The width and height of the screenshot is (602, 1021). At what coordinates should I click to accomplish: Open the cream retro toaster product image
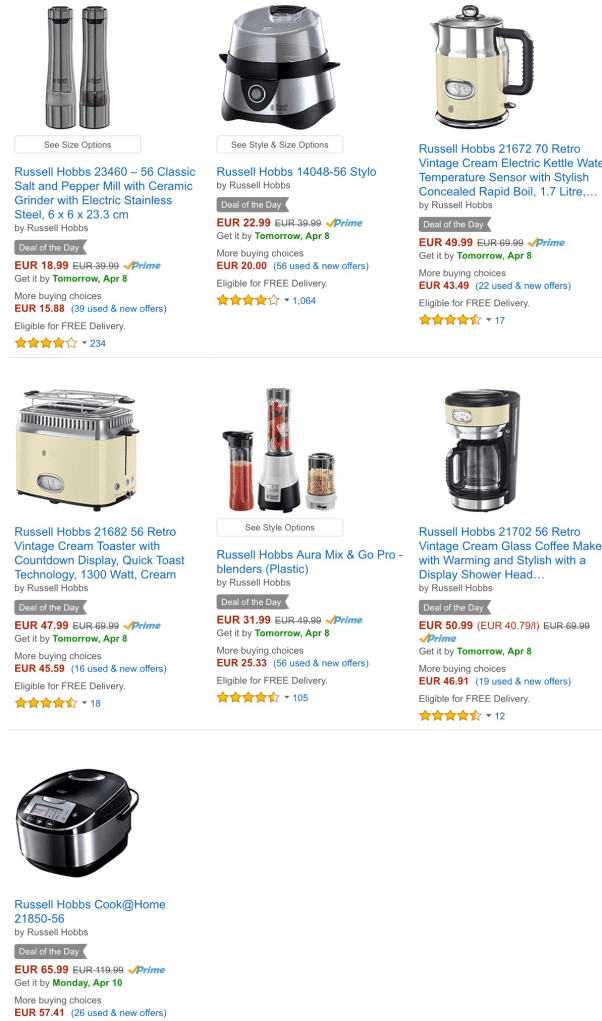77,449
